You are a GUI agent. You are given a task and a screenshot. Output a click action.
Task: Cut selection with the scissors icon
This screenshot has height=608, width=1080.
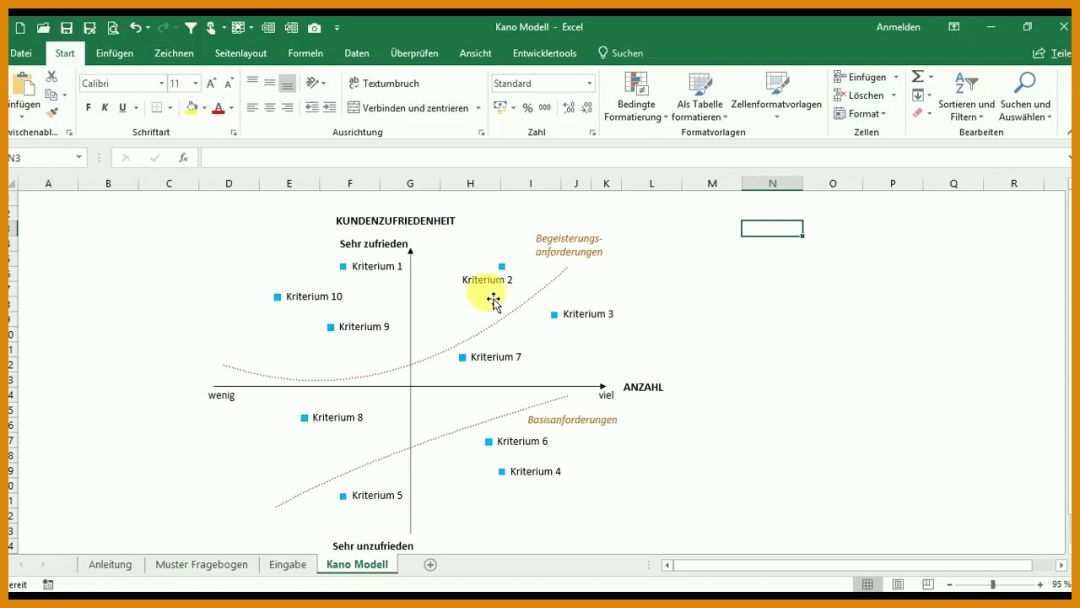(x=52, y=77)
